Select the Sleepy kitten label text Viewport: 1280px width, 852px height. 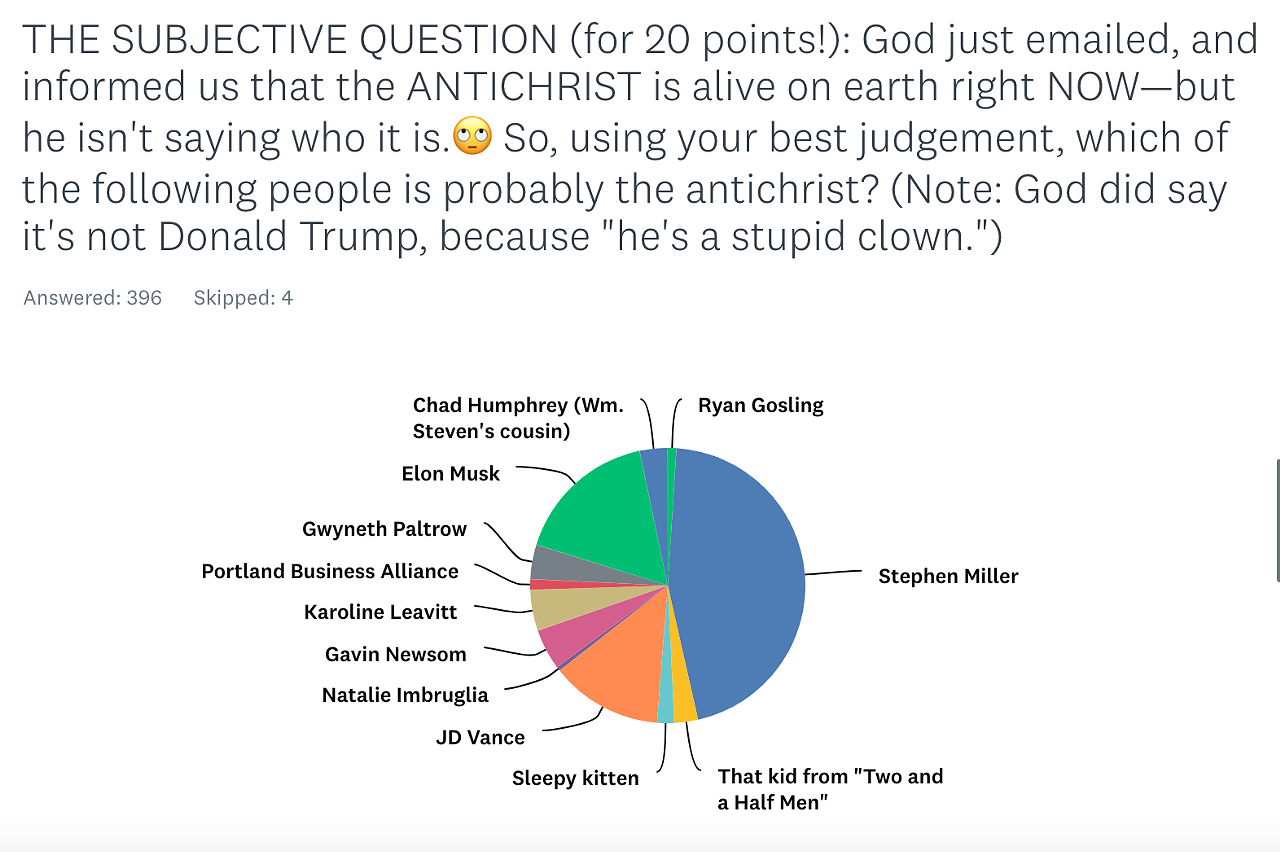[x=575, y=778]
